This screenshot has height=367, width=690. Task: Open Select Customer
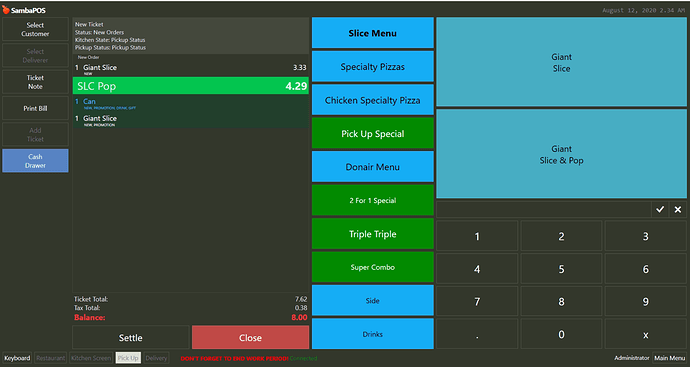click(x=35, y=29)
